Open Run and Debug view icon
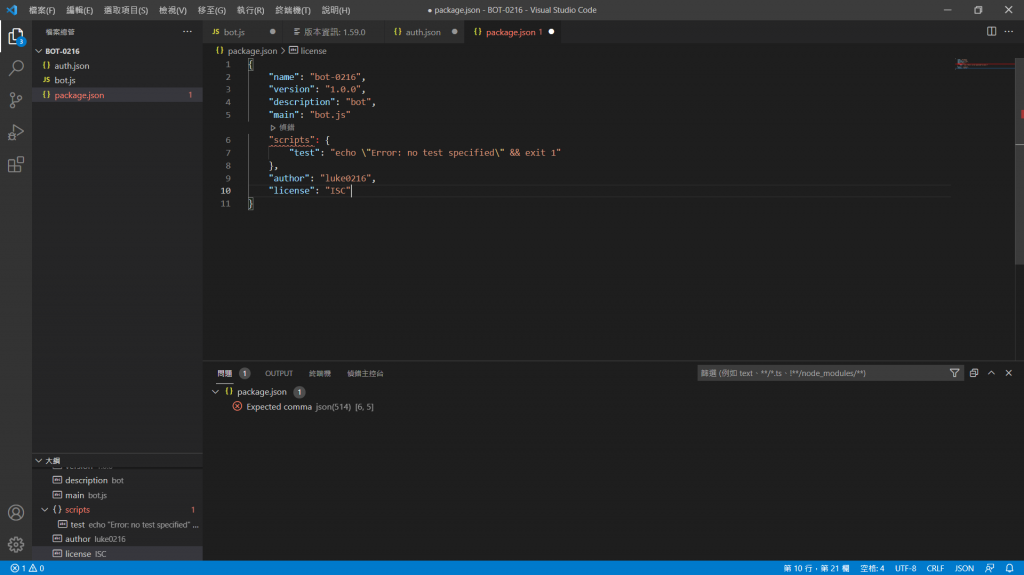This screenshot has width=1024, height=575. point(16,132)
